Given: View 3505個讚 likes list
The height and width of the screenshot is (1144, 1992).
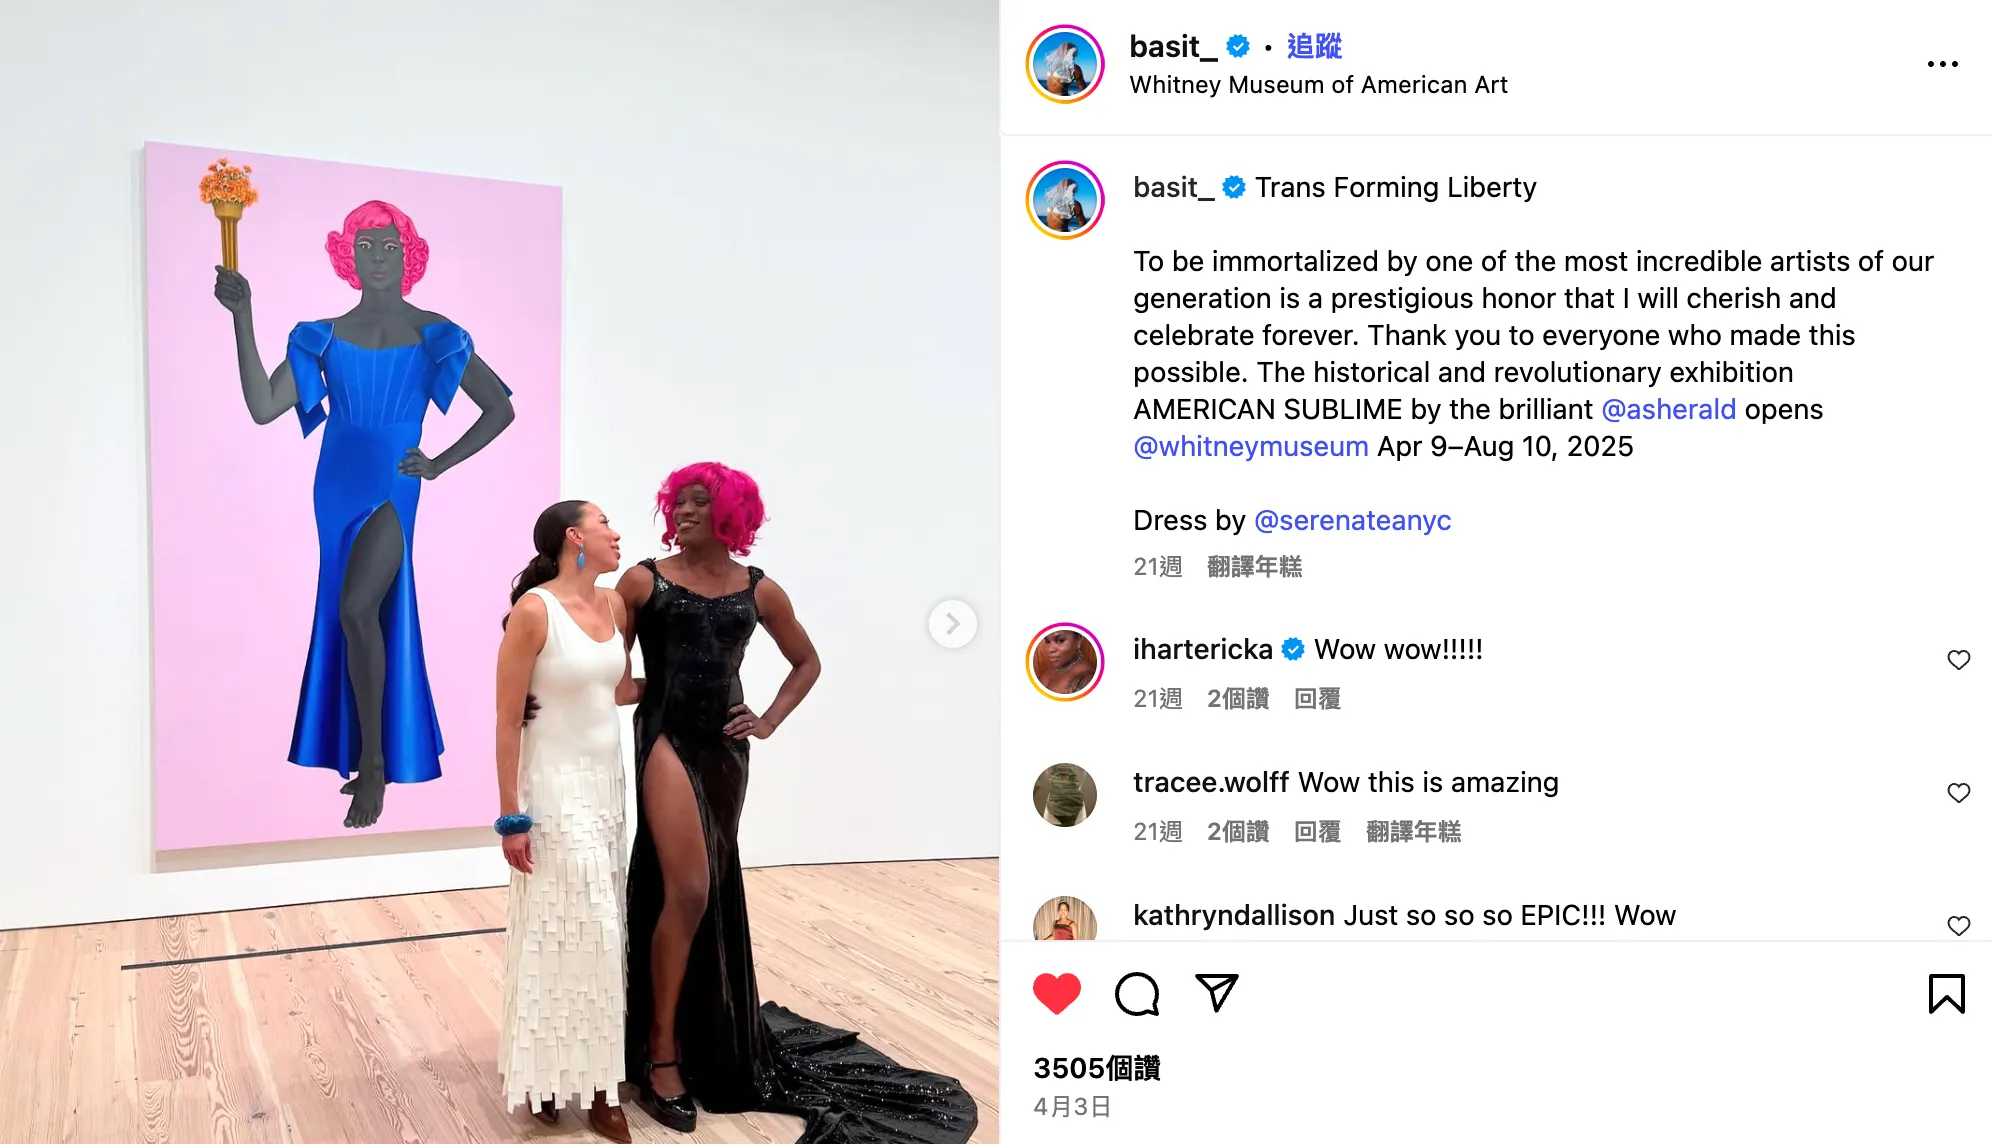Looking at the screenshot, I should 1096,1068.
